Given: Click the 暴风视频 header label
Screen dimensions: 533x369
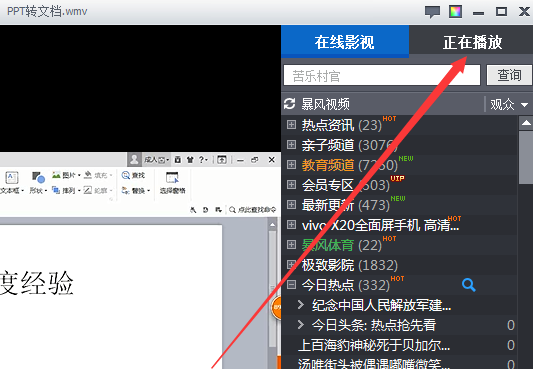Looking at the screenshot, I should click(325, 104).
